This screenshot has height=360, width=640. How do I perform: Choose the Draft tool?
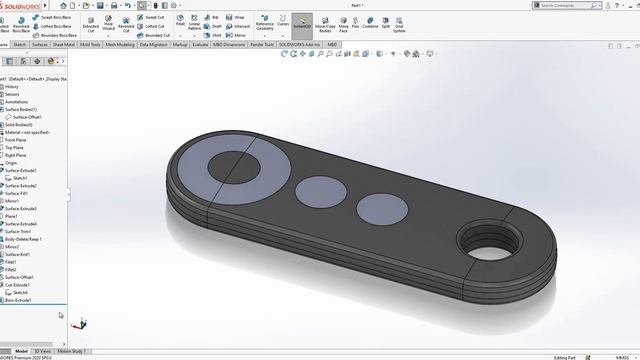tap(213, 26)
